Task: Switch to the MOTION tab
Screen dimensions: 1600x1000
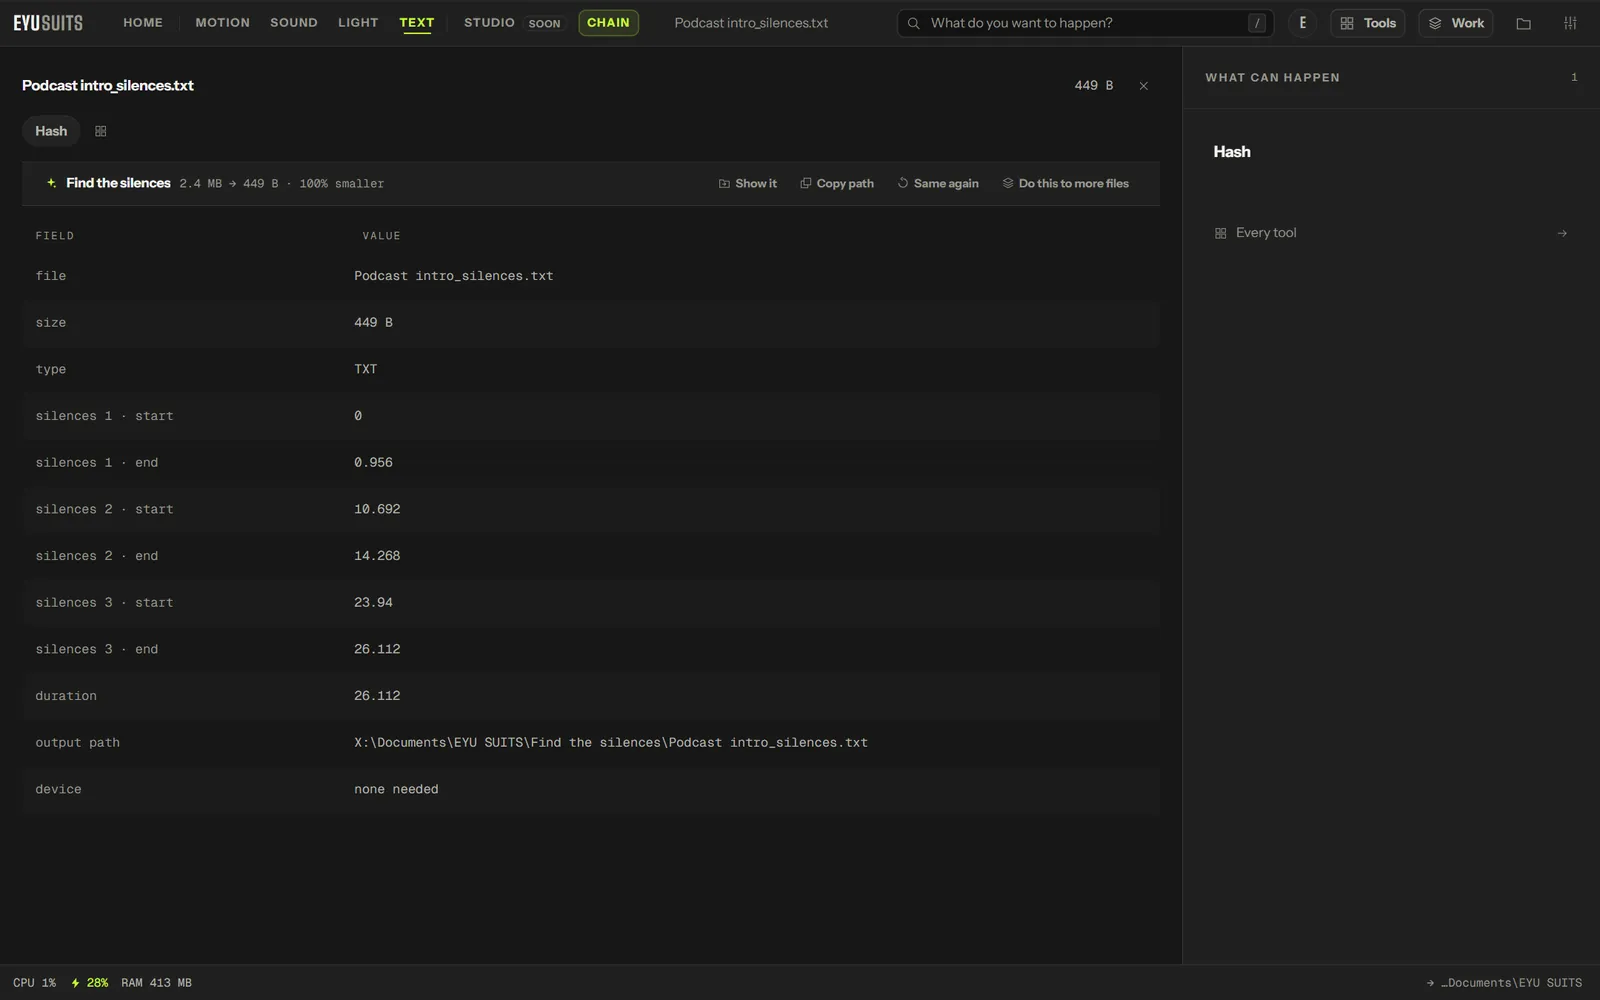Action: coord(222,23)
